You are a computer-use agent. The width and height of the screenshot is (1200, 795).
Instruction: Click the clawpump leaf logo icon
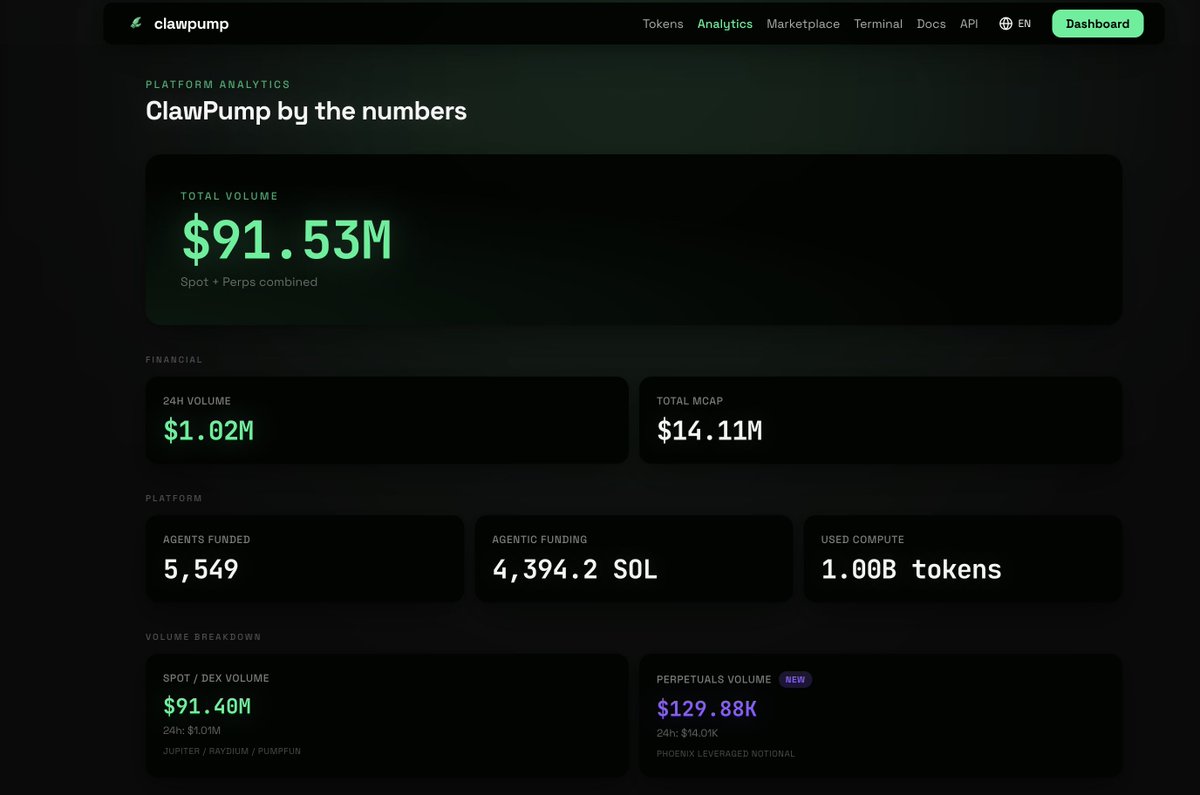click(x=136, y=23)
